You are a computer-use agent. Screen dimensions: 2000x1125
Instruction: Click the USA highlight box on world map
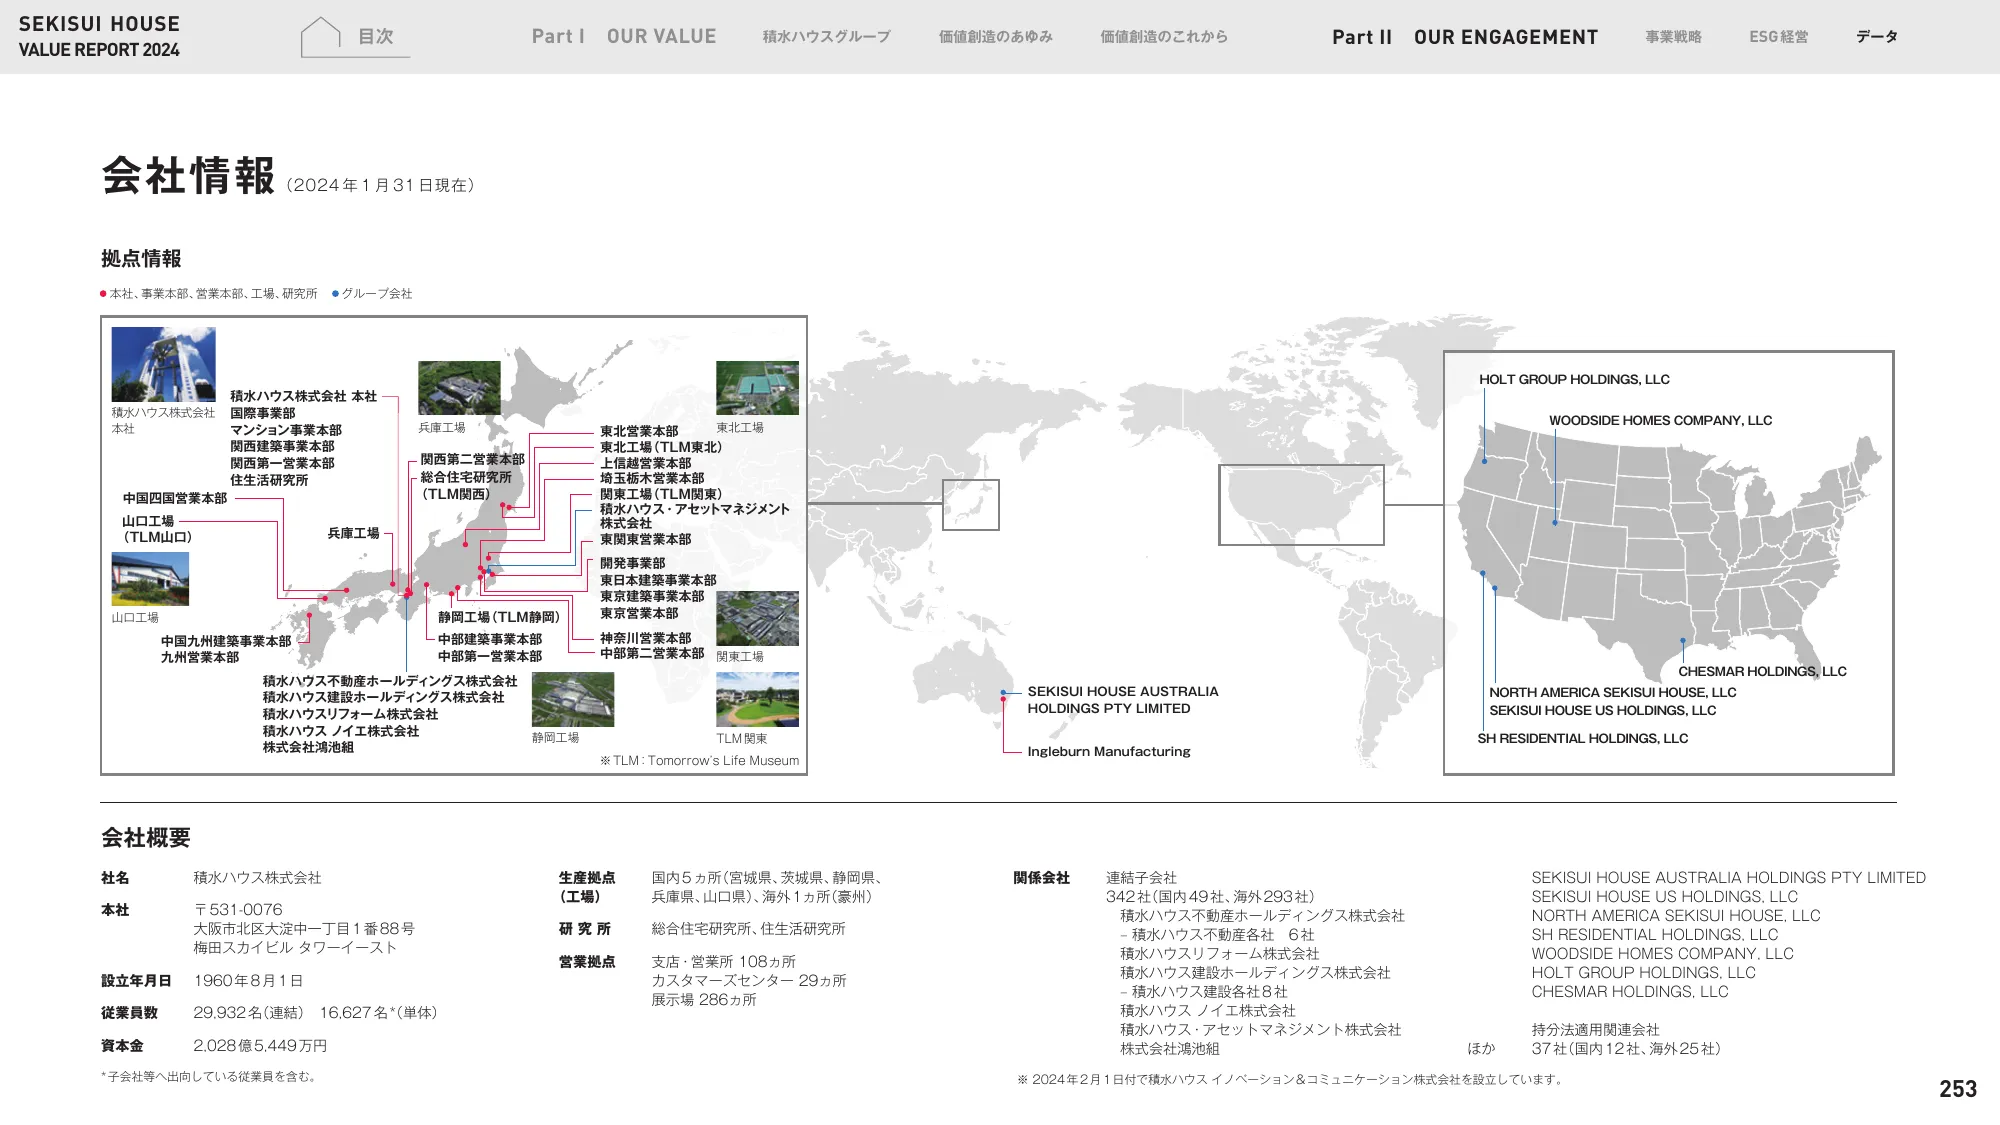(x=1301, y=505)
